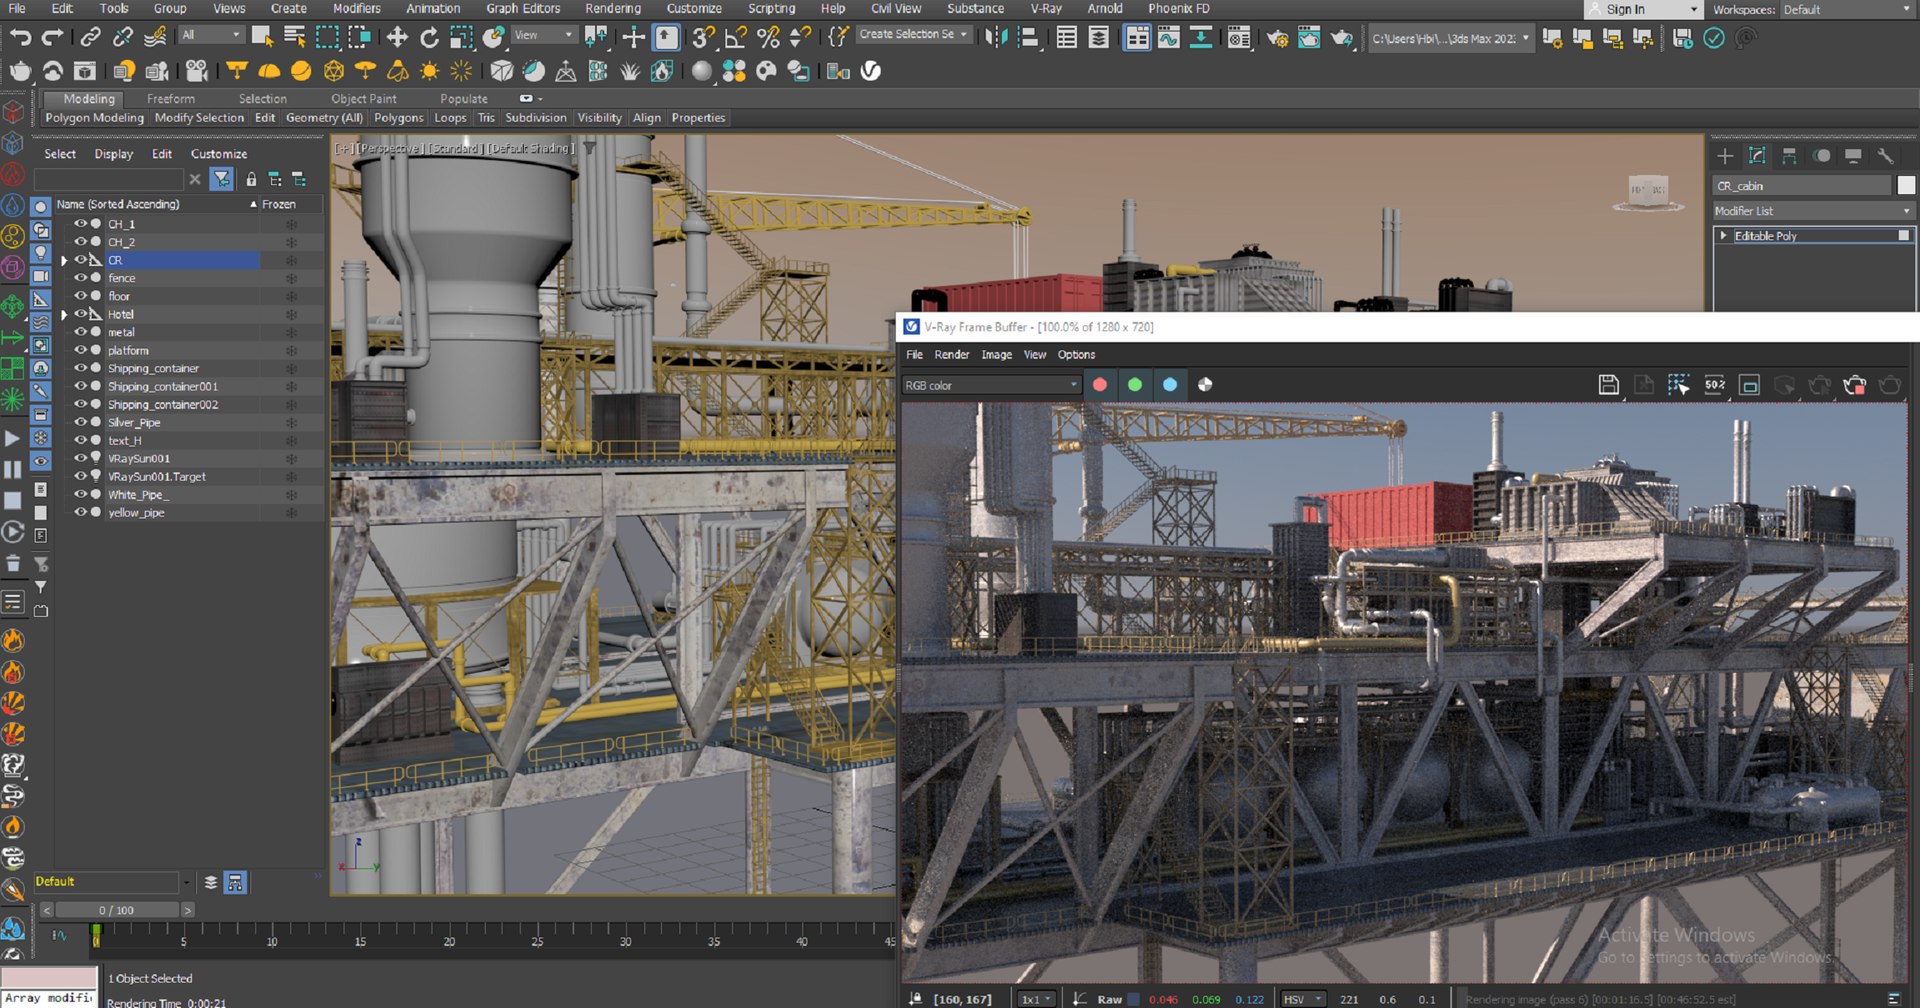Toggle visibility of yellow_pipe object
This screenshot has height=1008, width=1920.
click(81, 512)
